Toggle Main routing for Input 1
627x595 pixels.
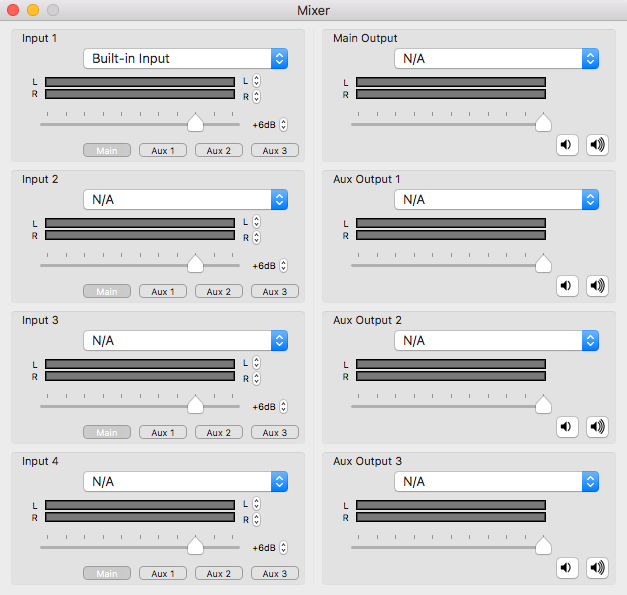[x=107, y=151]
